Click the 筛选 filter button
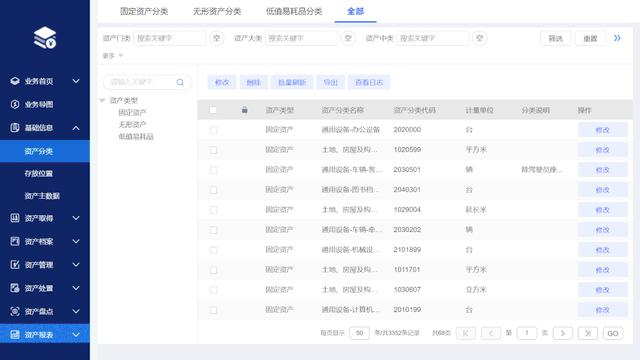Screen dimensions: 640x360 point(556,38)
